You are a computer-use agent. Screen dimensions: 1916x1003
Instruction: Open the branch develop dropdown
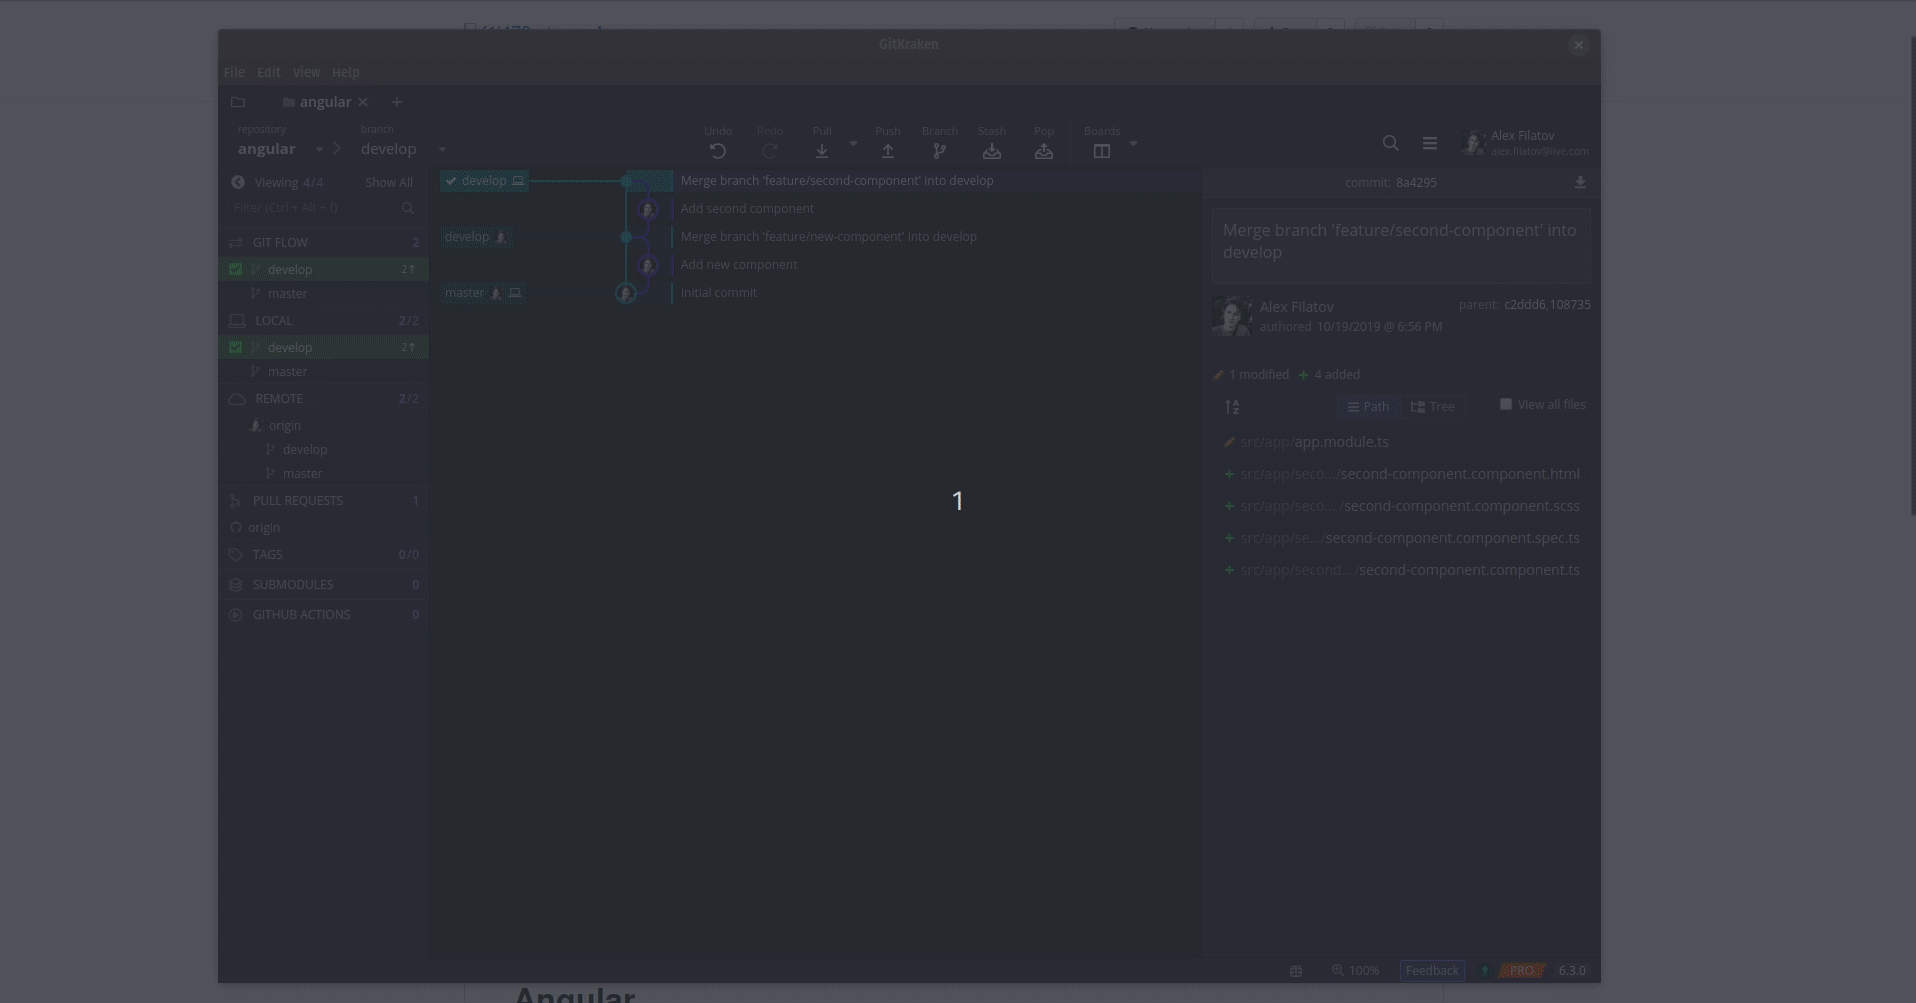(x=442, y=149)
